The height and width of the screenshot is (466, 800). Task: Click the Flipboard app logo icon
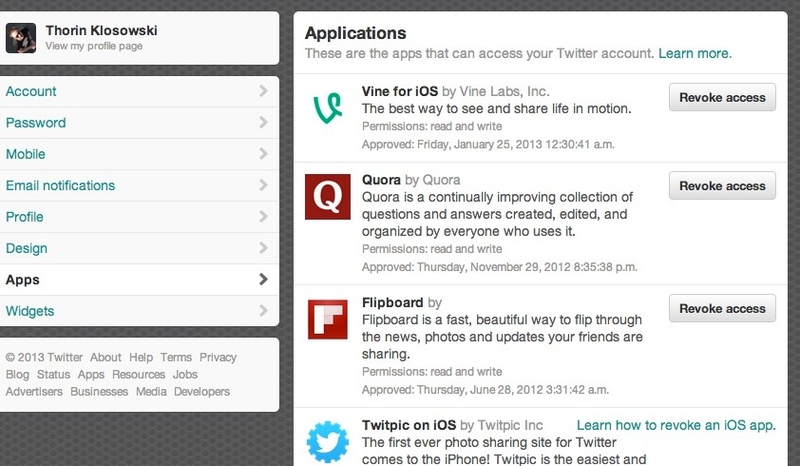click(328, 320)
